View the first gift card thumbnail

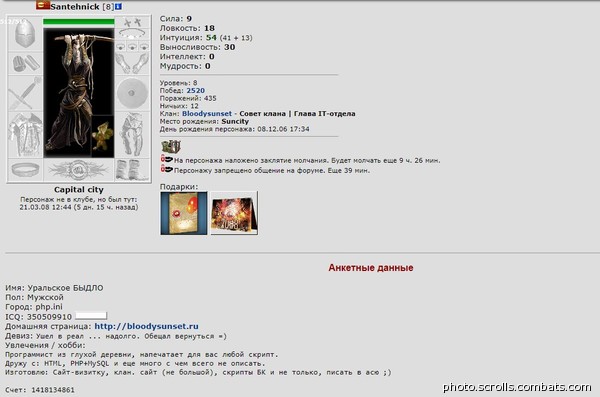coord(184,213)
